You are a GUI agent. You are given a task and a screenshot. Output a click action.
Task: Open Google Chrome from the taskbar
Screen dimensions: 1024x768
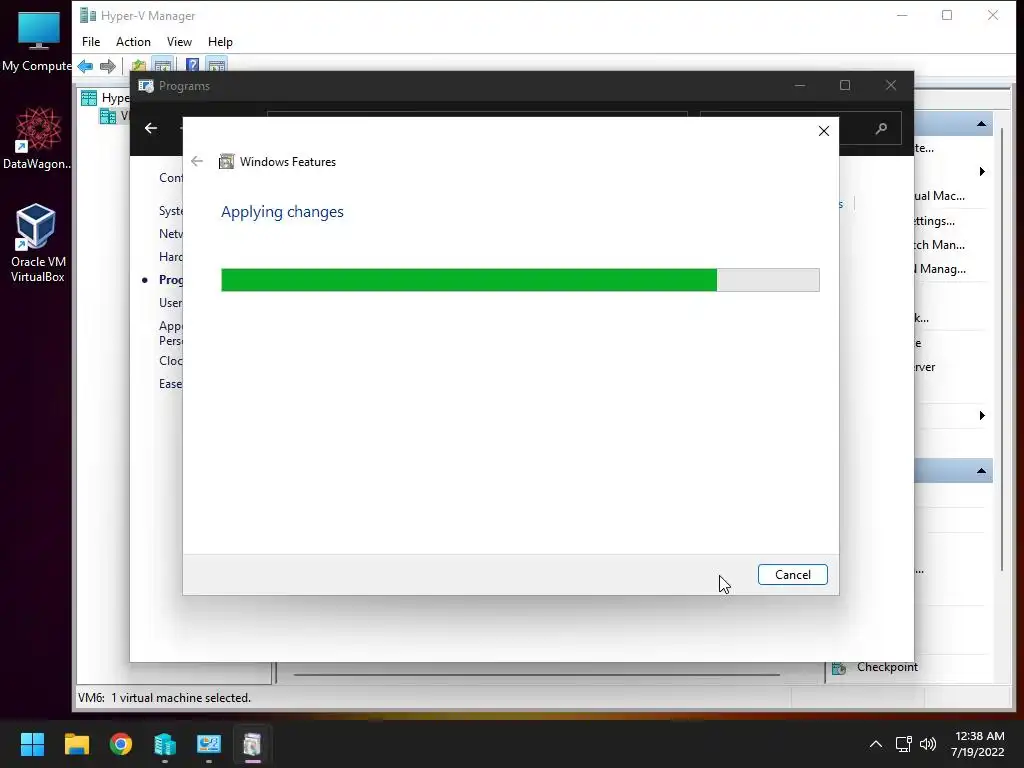point(121,744)
